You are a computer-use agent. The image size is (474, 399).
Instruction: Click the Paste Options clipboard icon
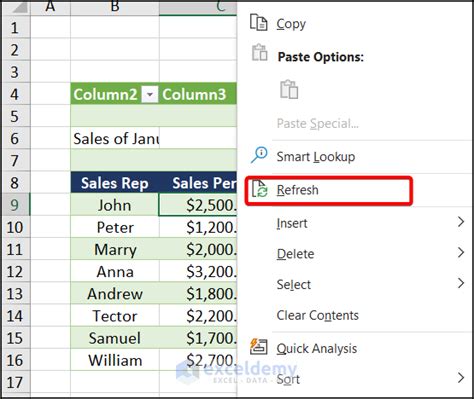point(260,53)
